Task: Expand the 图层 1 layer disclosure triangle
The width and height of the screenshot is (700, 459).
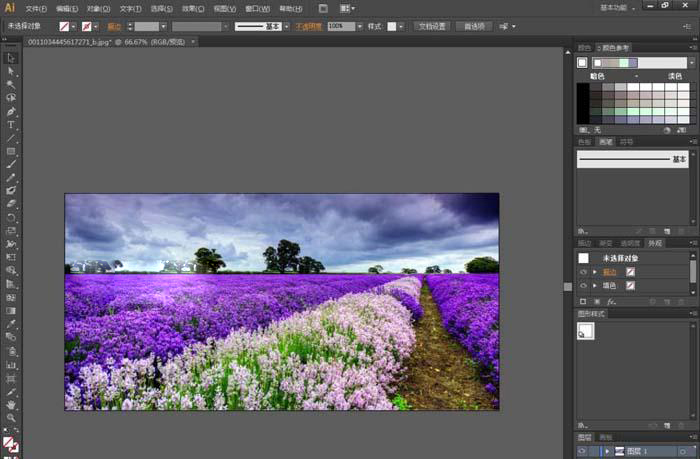Action: (x=606, y=452)
